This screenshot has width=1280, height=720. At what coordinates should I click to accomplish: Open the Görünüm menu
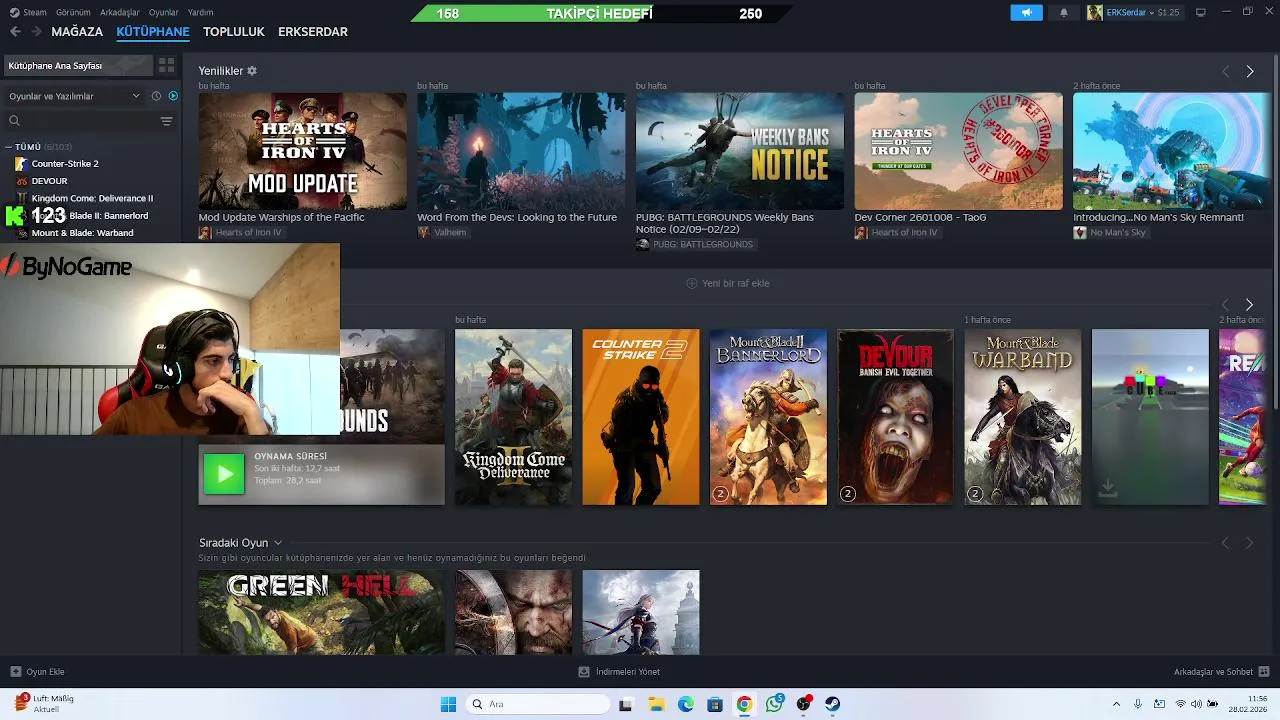point(73,12)
